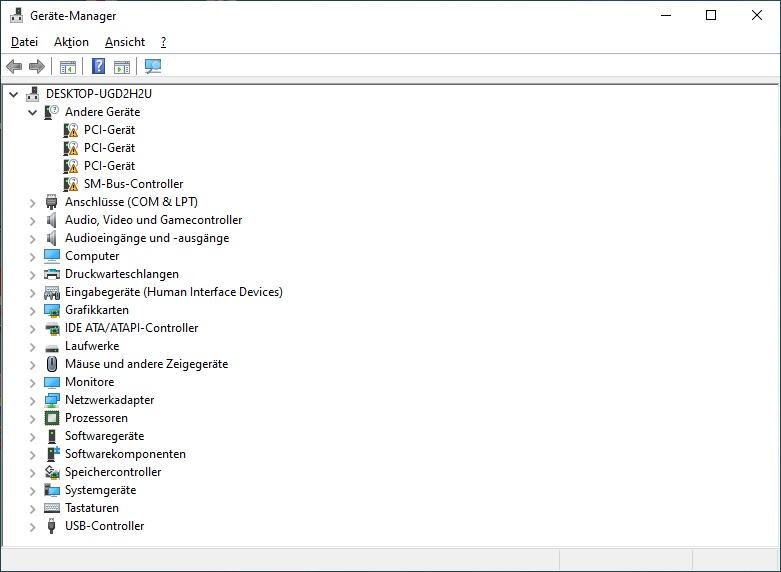Click the Systemgeräte icon
Screen dimensions: 781x572
coord(52,490)
